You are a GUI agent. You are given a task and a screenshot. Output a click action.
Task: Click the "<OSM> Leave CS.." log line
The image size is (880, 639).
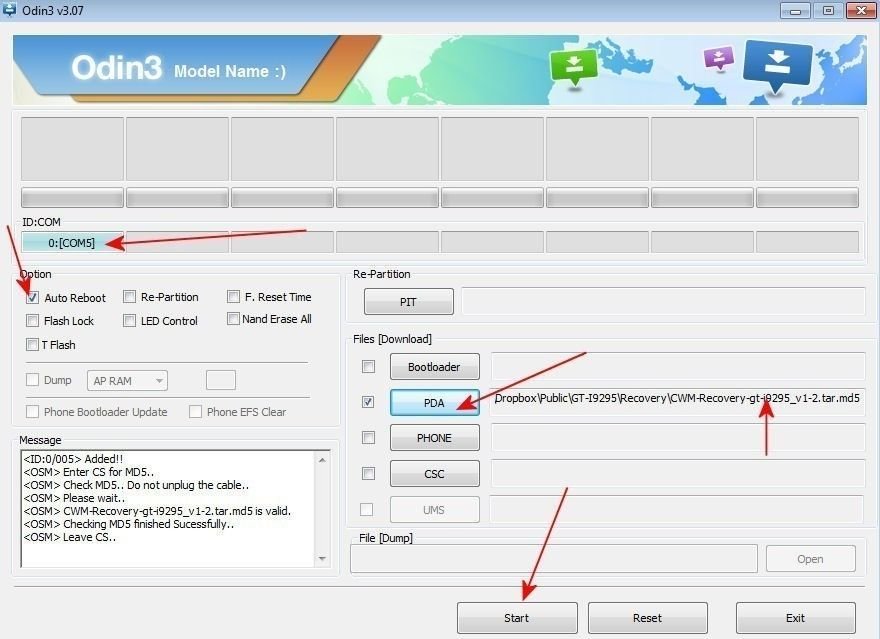point(70,537)
